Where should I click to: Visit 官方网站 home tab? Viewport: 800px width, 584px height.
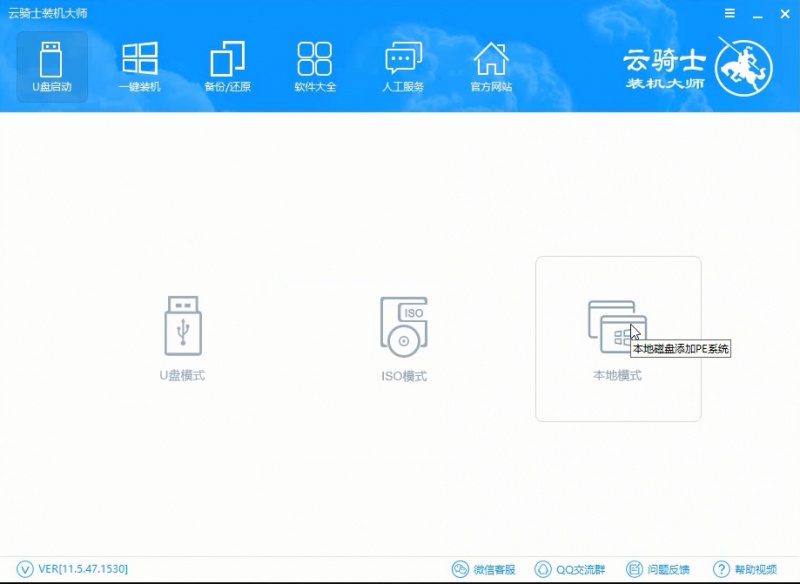pos(491,67)
